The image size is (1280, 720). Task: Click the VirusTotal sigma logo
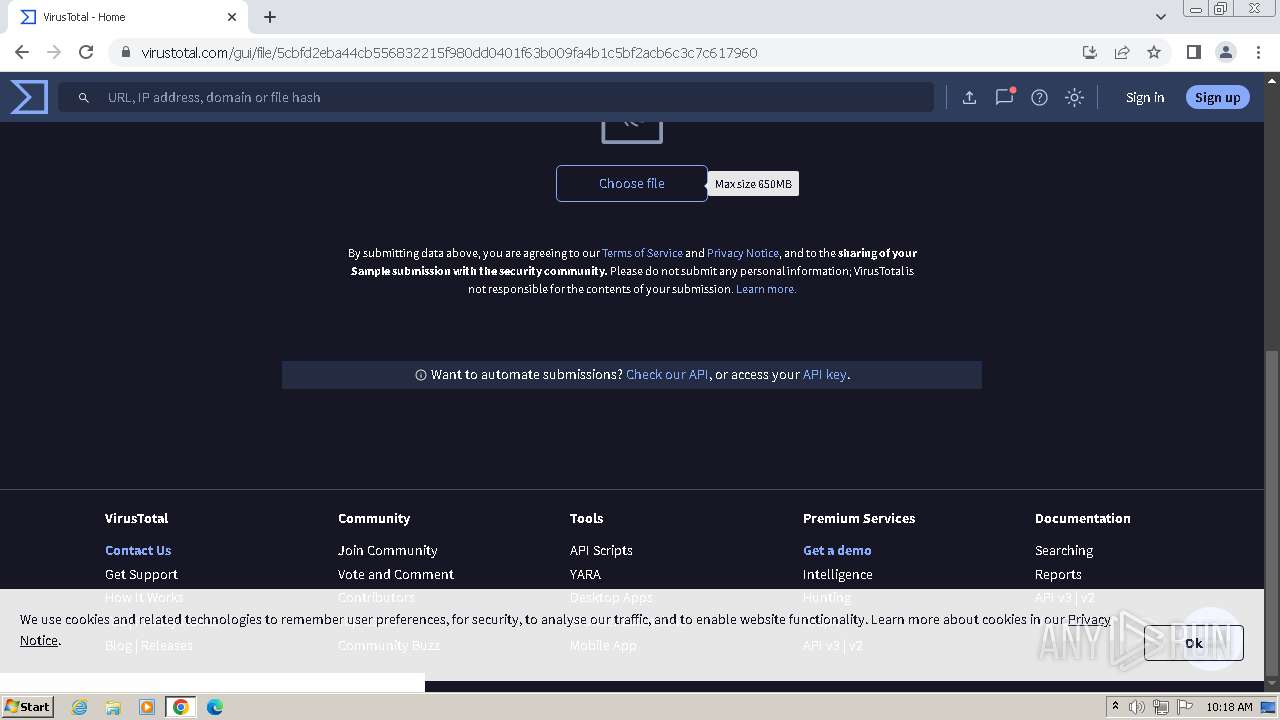pos(29,97)
